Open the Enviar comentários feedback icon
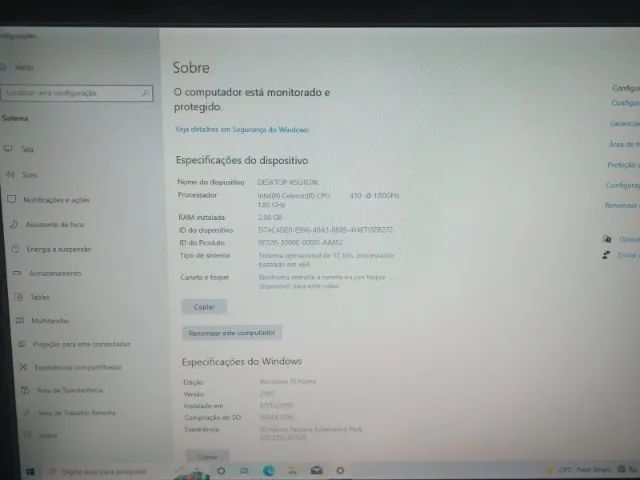 point(606,255)
